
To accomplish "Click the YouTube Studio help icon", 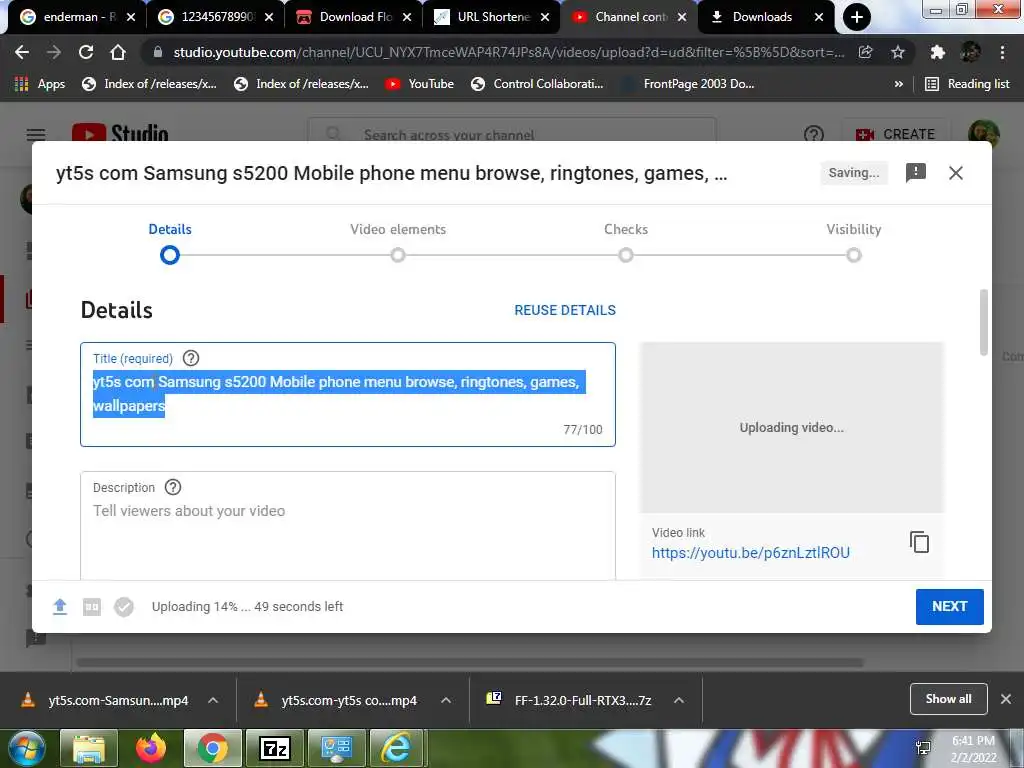I will tap(813, 135).
